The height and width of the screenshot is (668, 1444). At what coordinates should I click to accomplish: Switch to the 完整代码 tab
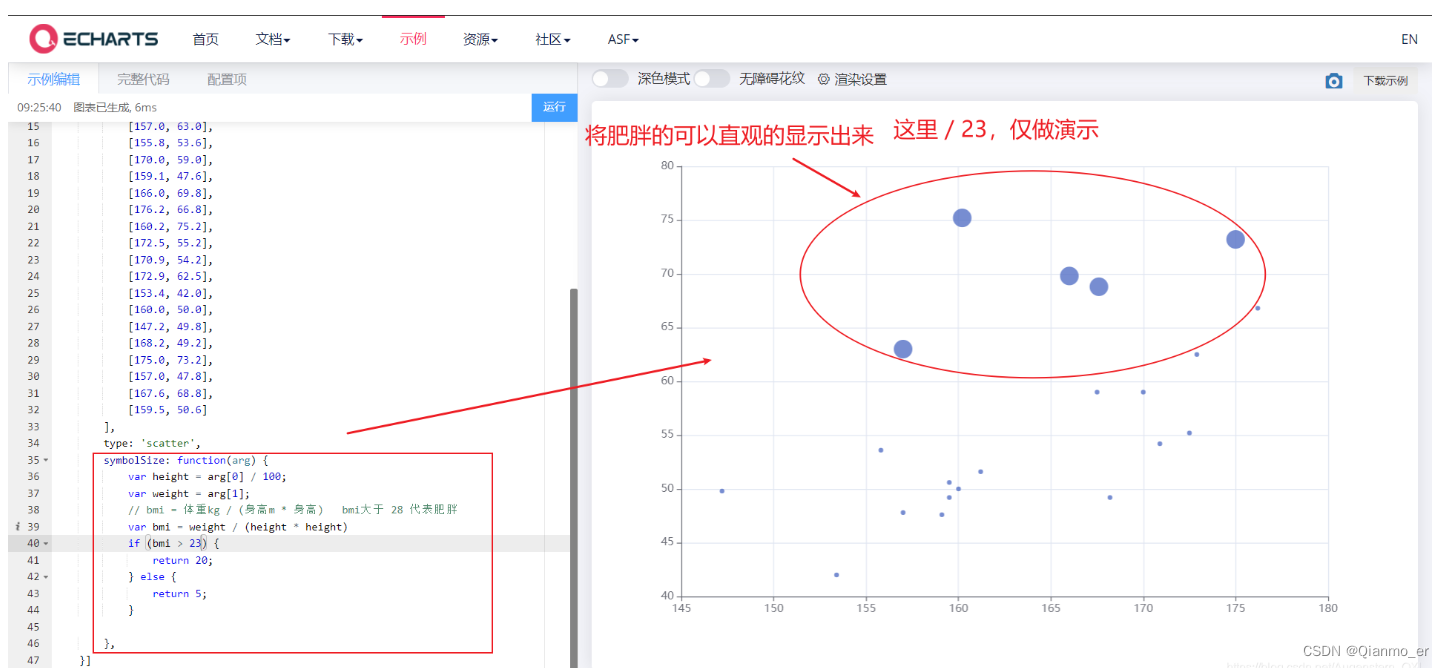(145, 78)
